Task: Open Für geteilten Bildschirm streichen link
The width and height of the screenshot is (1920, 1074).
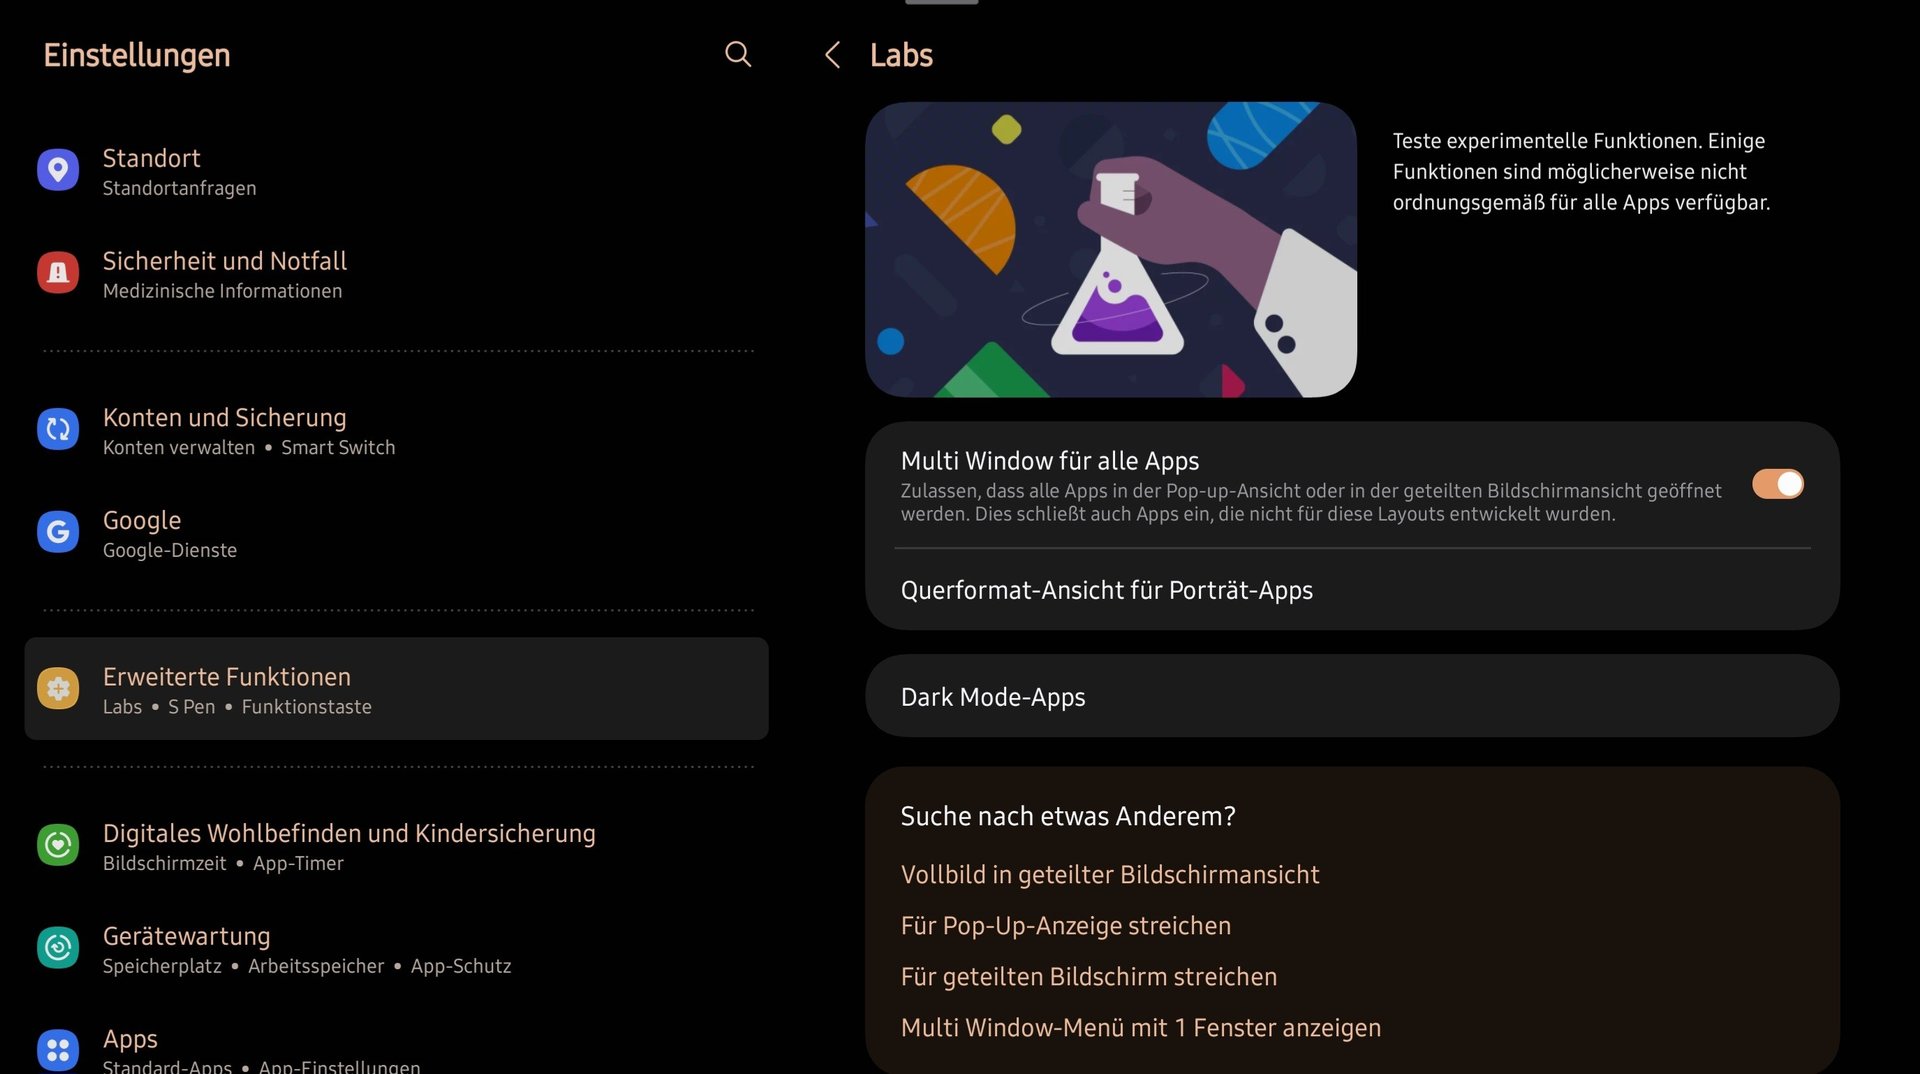Action: tap(1089, 977)
